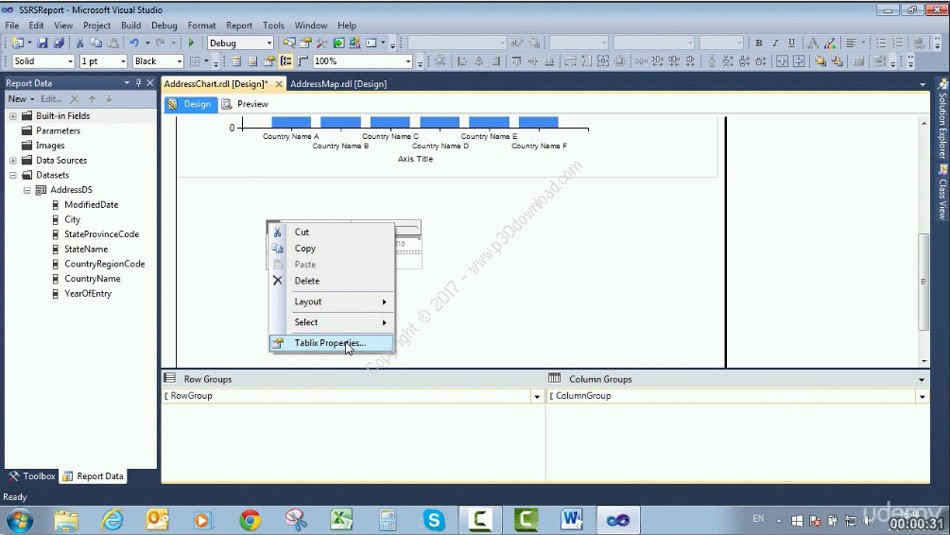
Task: Open the Class View side tab
Action: click(x=942, y=193)
